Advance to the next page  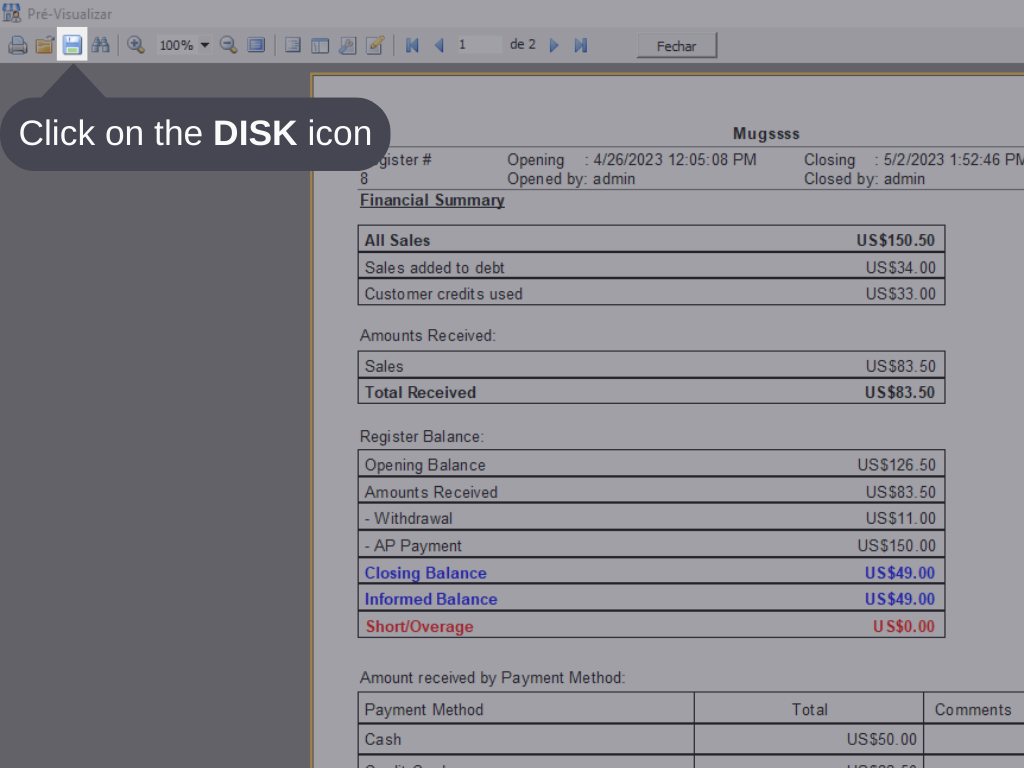point(554,45)
